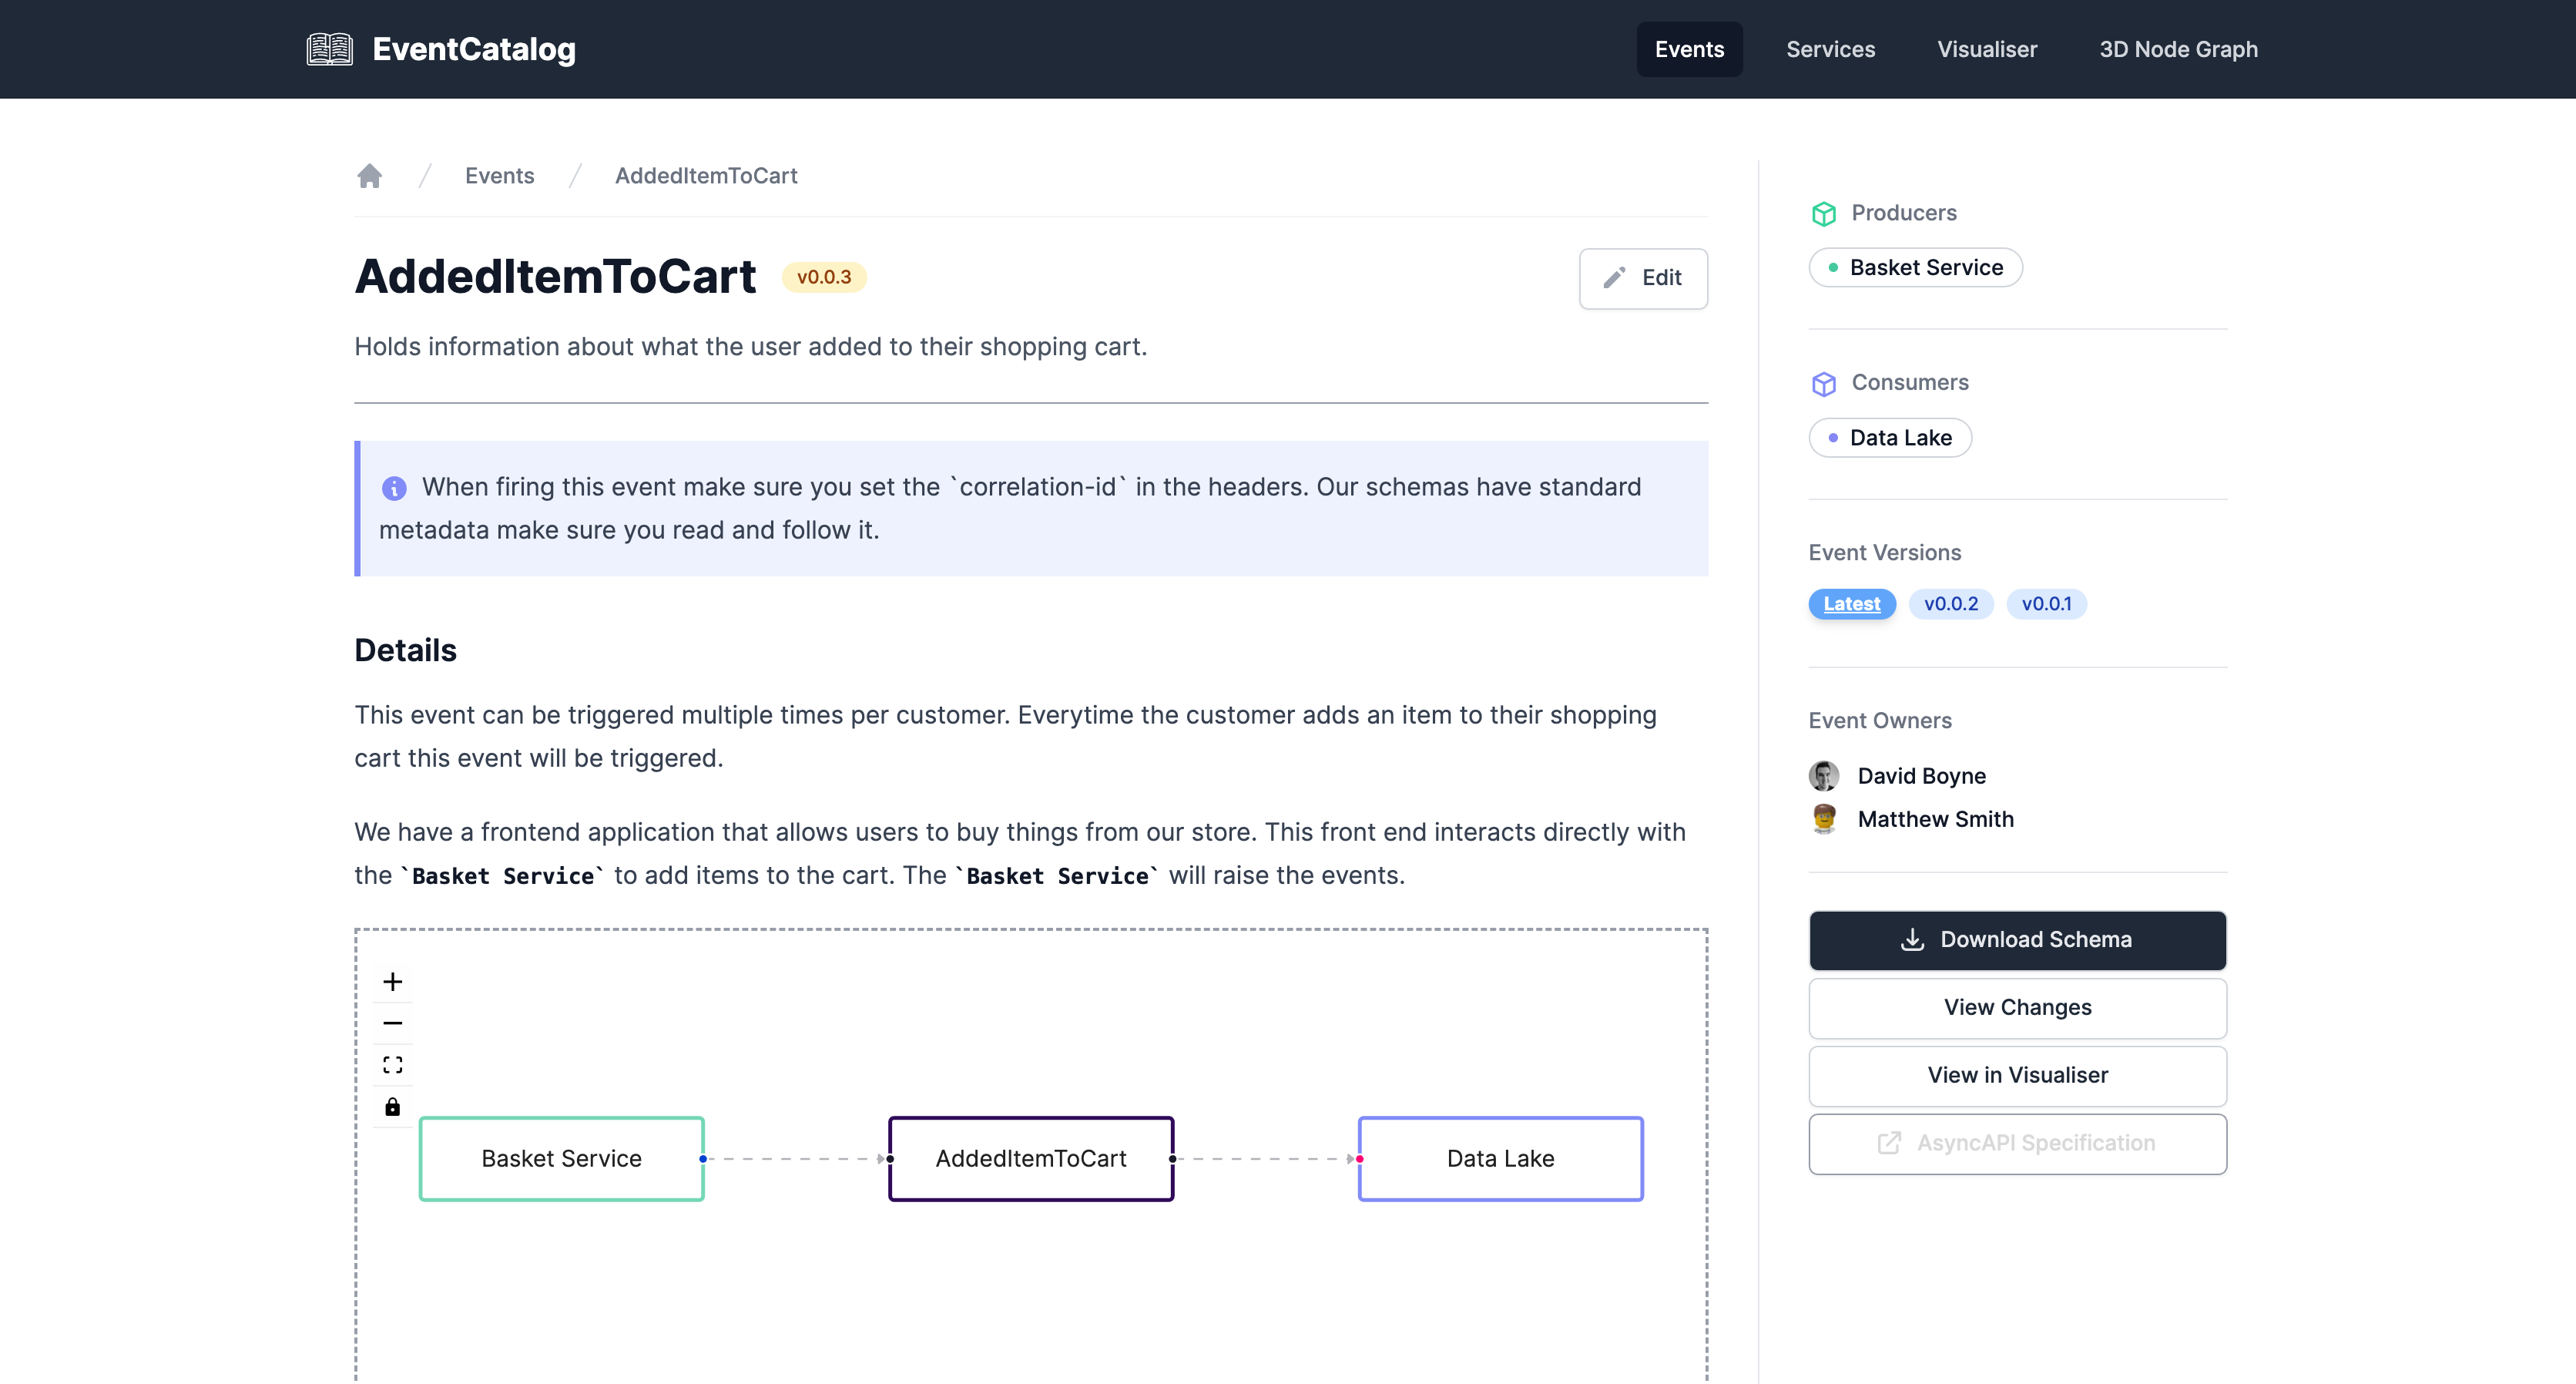Click the AsyncAPI Specification link
Viewport: 2576px width, 1384px height.
(x=2018, y=1142)
